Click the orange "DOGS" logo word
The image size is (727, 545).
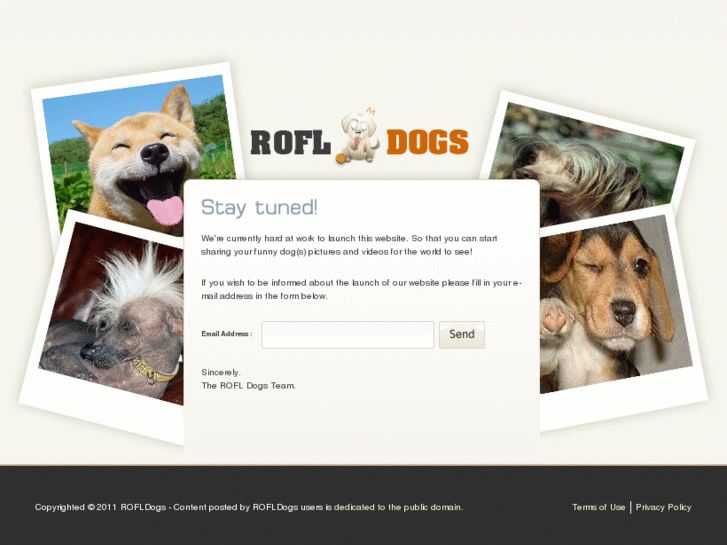pos(427,141)
